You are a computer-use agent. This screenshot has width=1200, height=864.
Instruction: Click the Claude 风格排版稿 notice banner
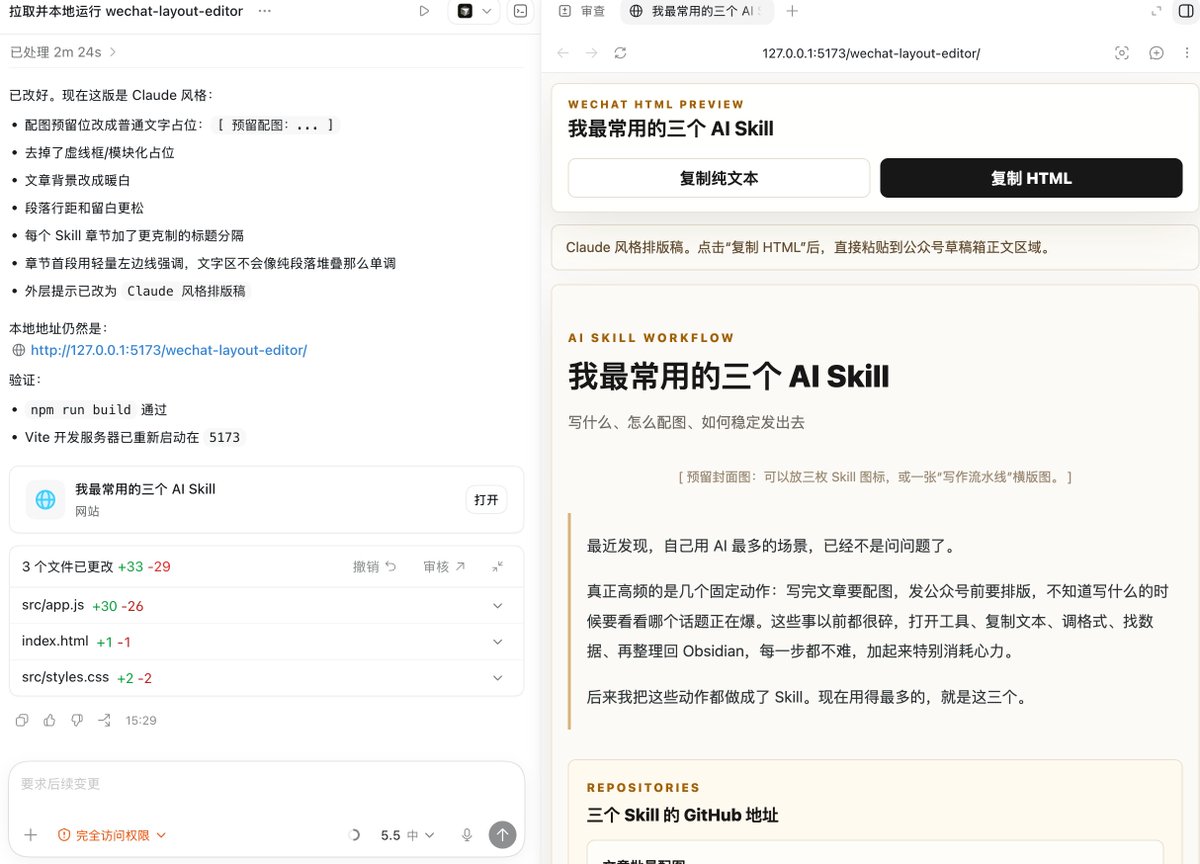[875, 247]
